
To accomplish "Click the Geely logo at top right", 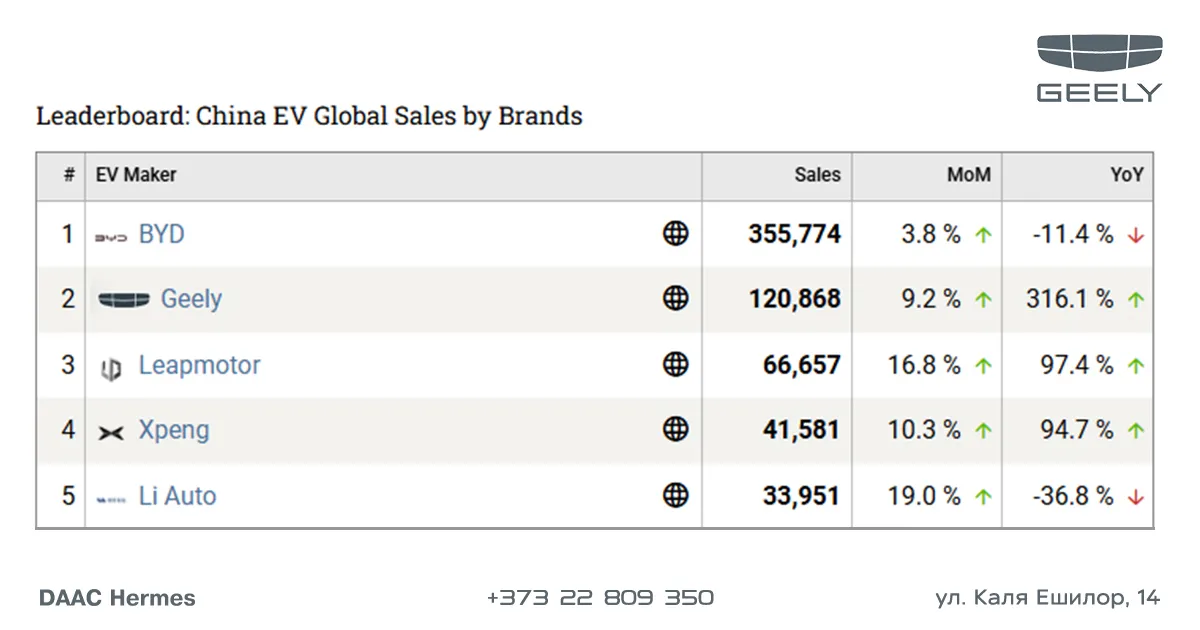I will [1099, 68].
